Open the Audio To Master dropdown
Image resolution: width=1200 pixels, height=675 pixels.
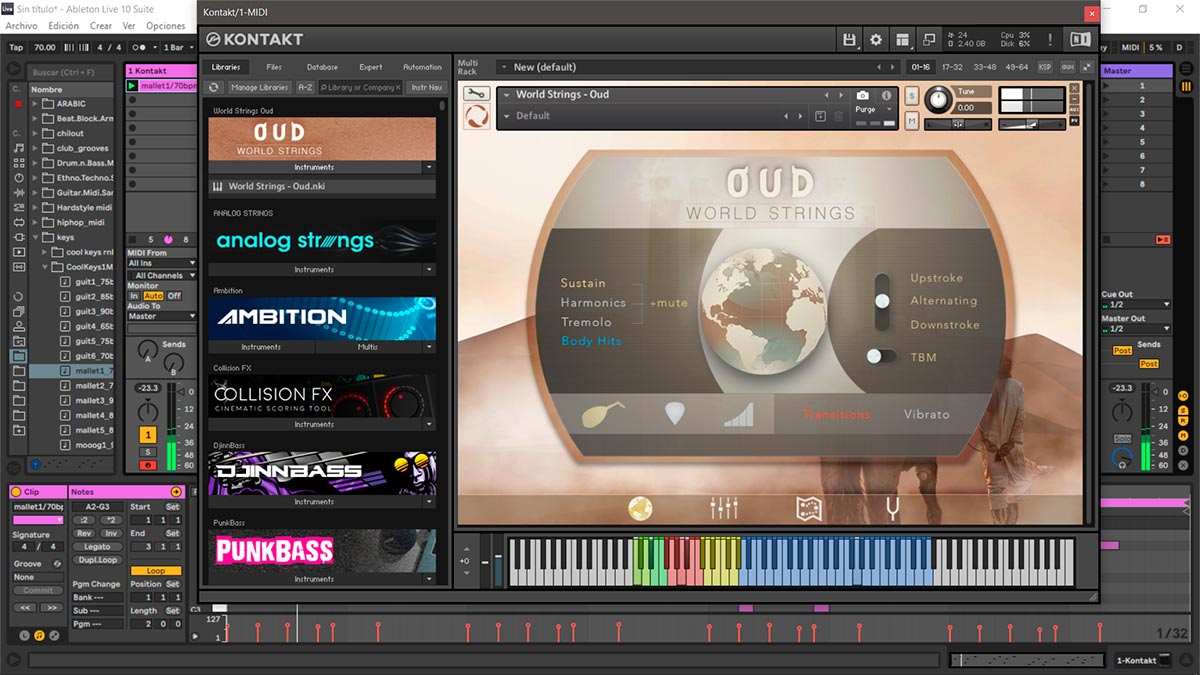tap(162, 316)
